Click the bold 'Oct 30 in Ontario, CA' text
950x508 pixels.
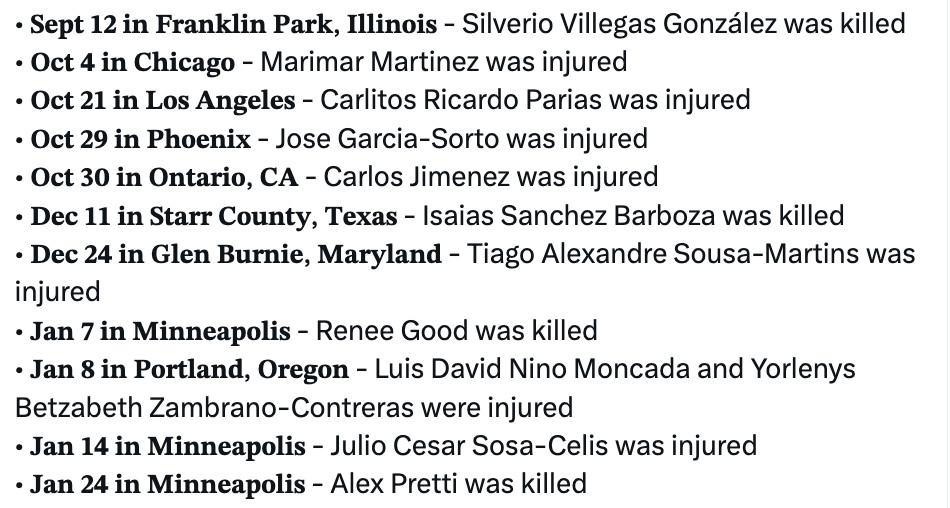158,177
